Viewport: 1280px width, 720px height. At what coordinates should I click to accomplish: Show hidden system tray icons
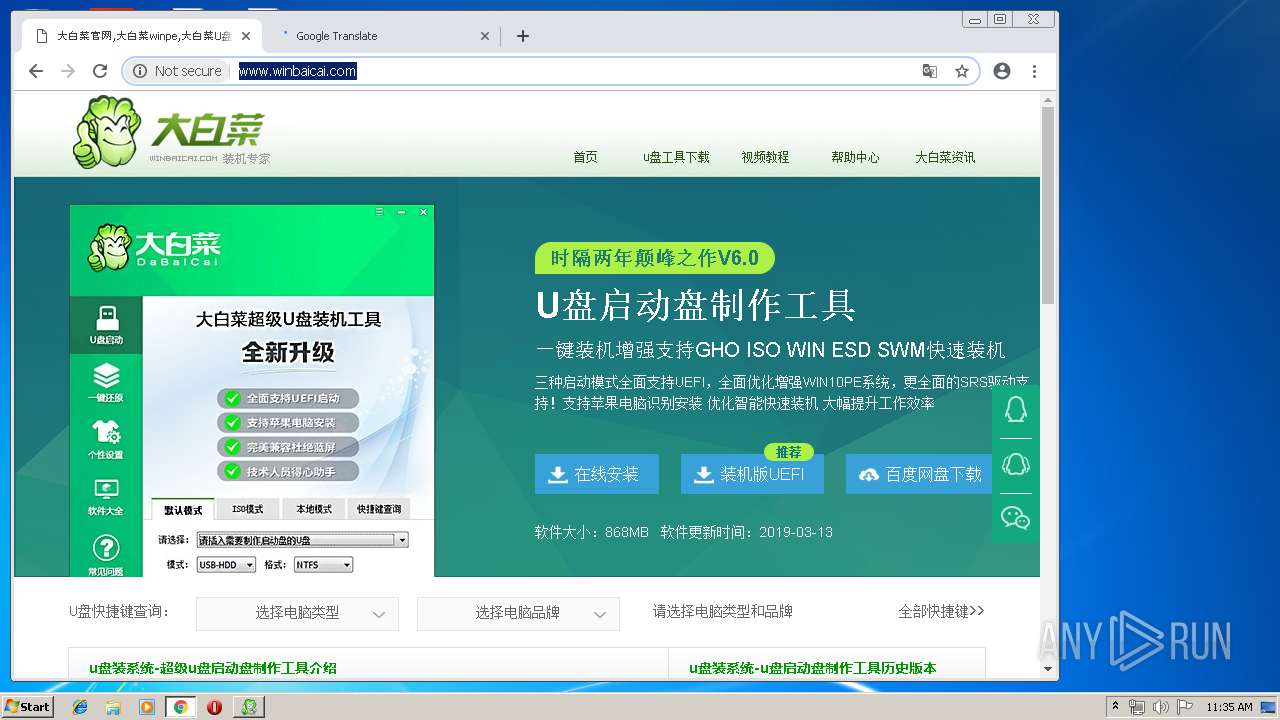[1116, 707]
